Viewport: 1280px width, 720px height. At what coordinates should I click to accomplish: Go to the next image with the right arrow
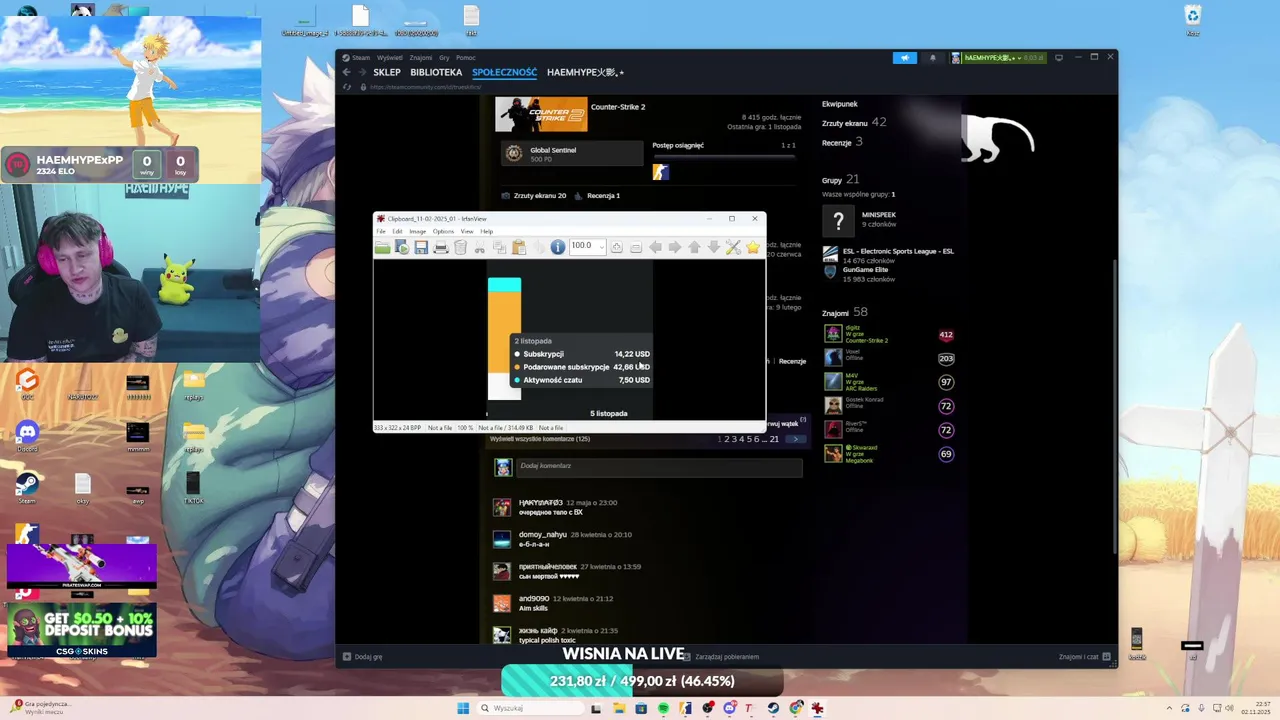[x=674, y=247]
